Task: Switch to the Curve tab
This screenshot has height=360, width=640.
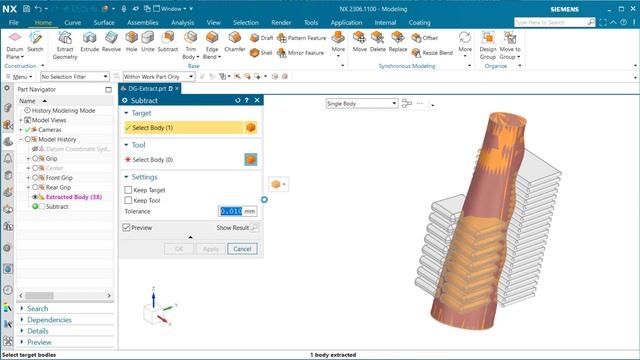Action: 73,22
